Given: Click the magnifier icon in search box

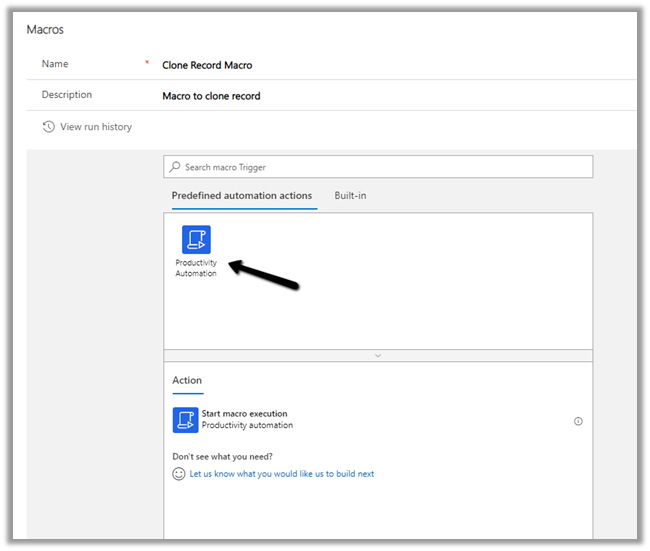Looking at the screenshot, I should tap(176, 167).
